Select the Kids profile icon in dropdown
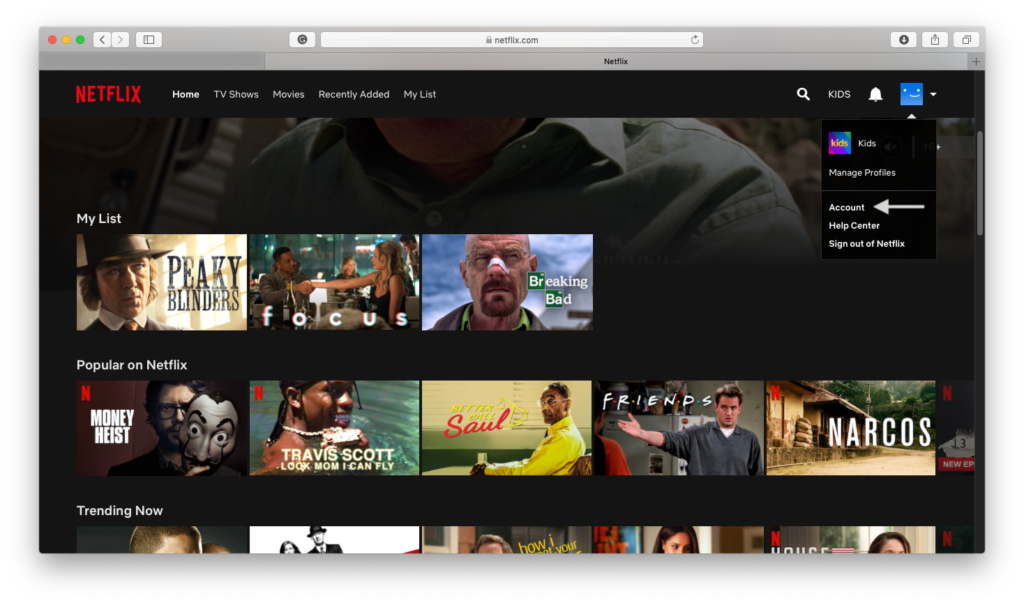 click(x=840, y=143)
